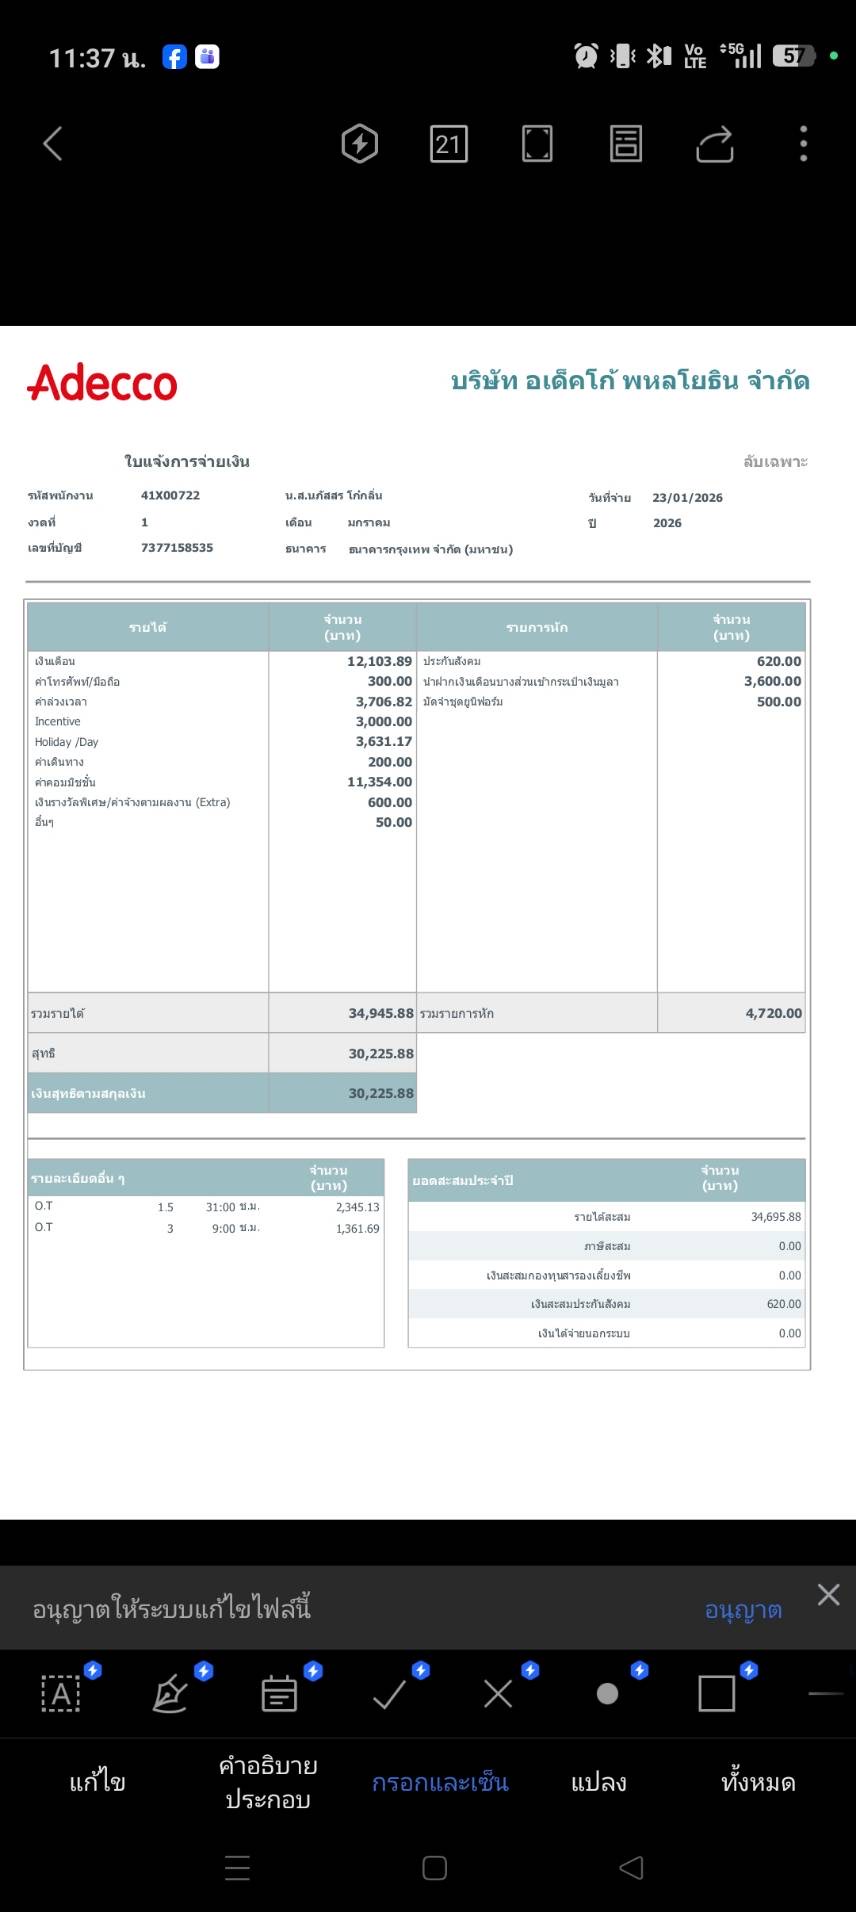The width and height of the screenshot is (856, 1912).
Task: Open the three-dot overflow menu
Action: point(803,144)
